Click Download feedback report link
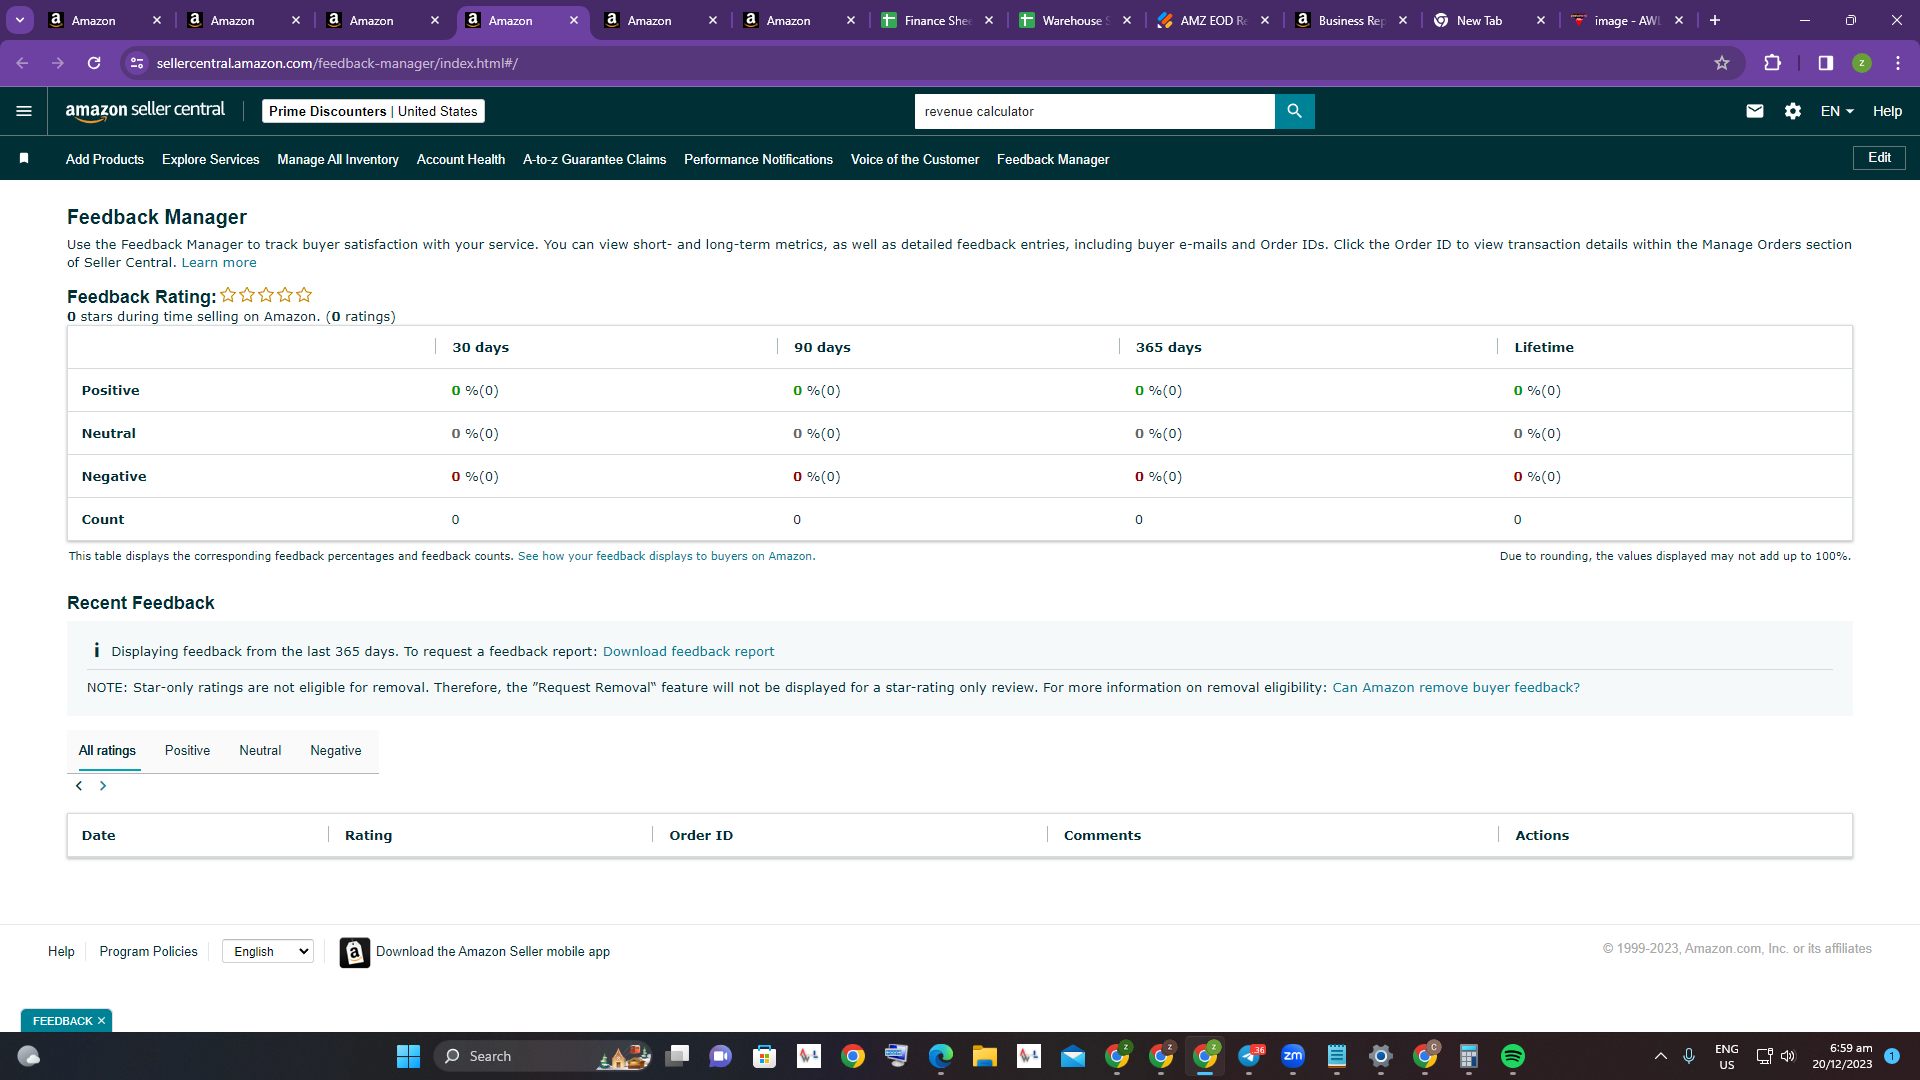 pyautogui.click(x=688, y=652)
